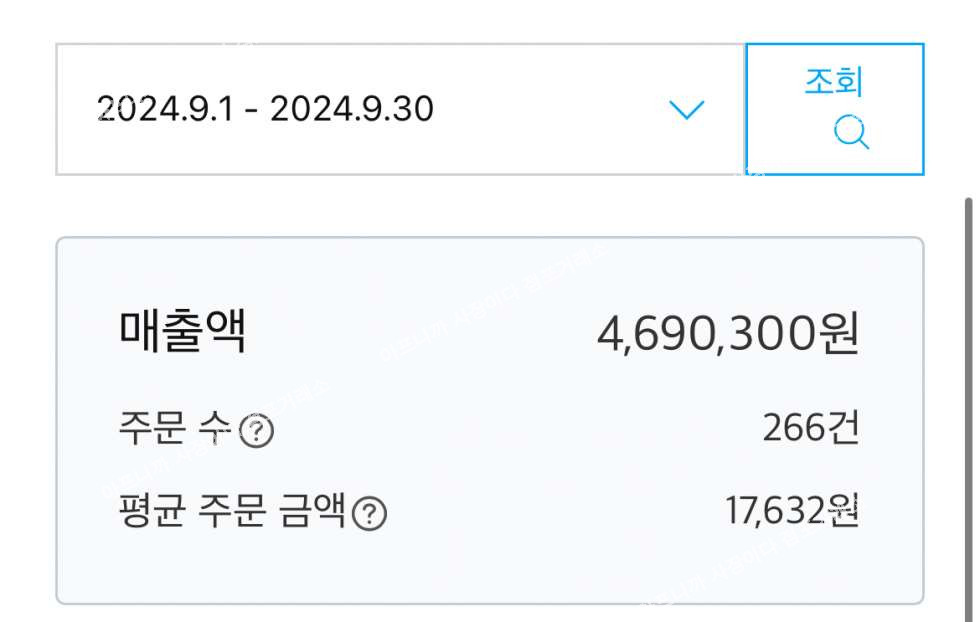
Task: Expand the date range chevron arrow
Action: 686,109
